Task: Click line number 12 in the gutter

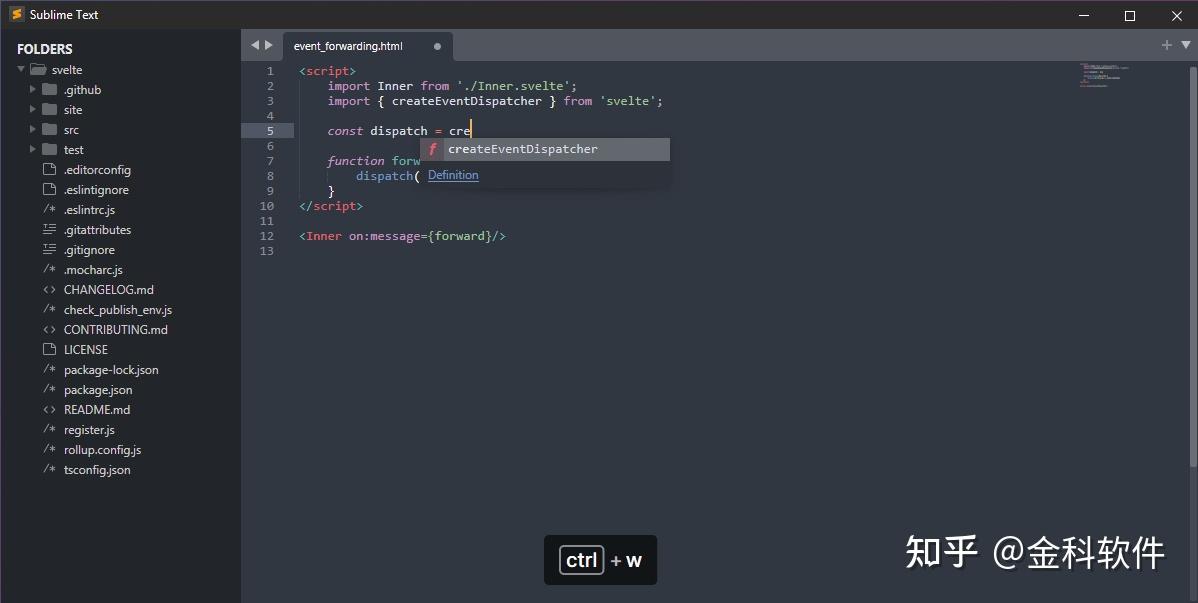Action: (x=267, y=236)
